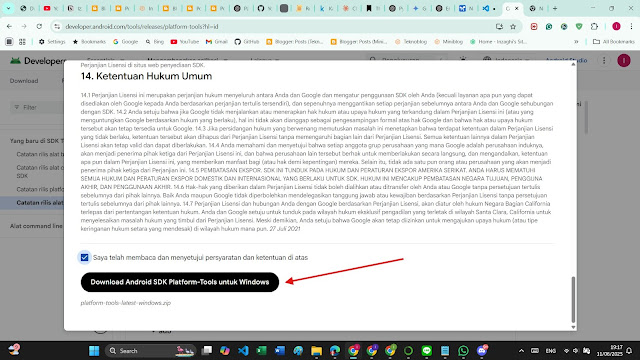Open the Gmail bookmark
This screenshot has width=640, height=360.
(217, 42)
